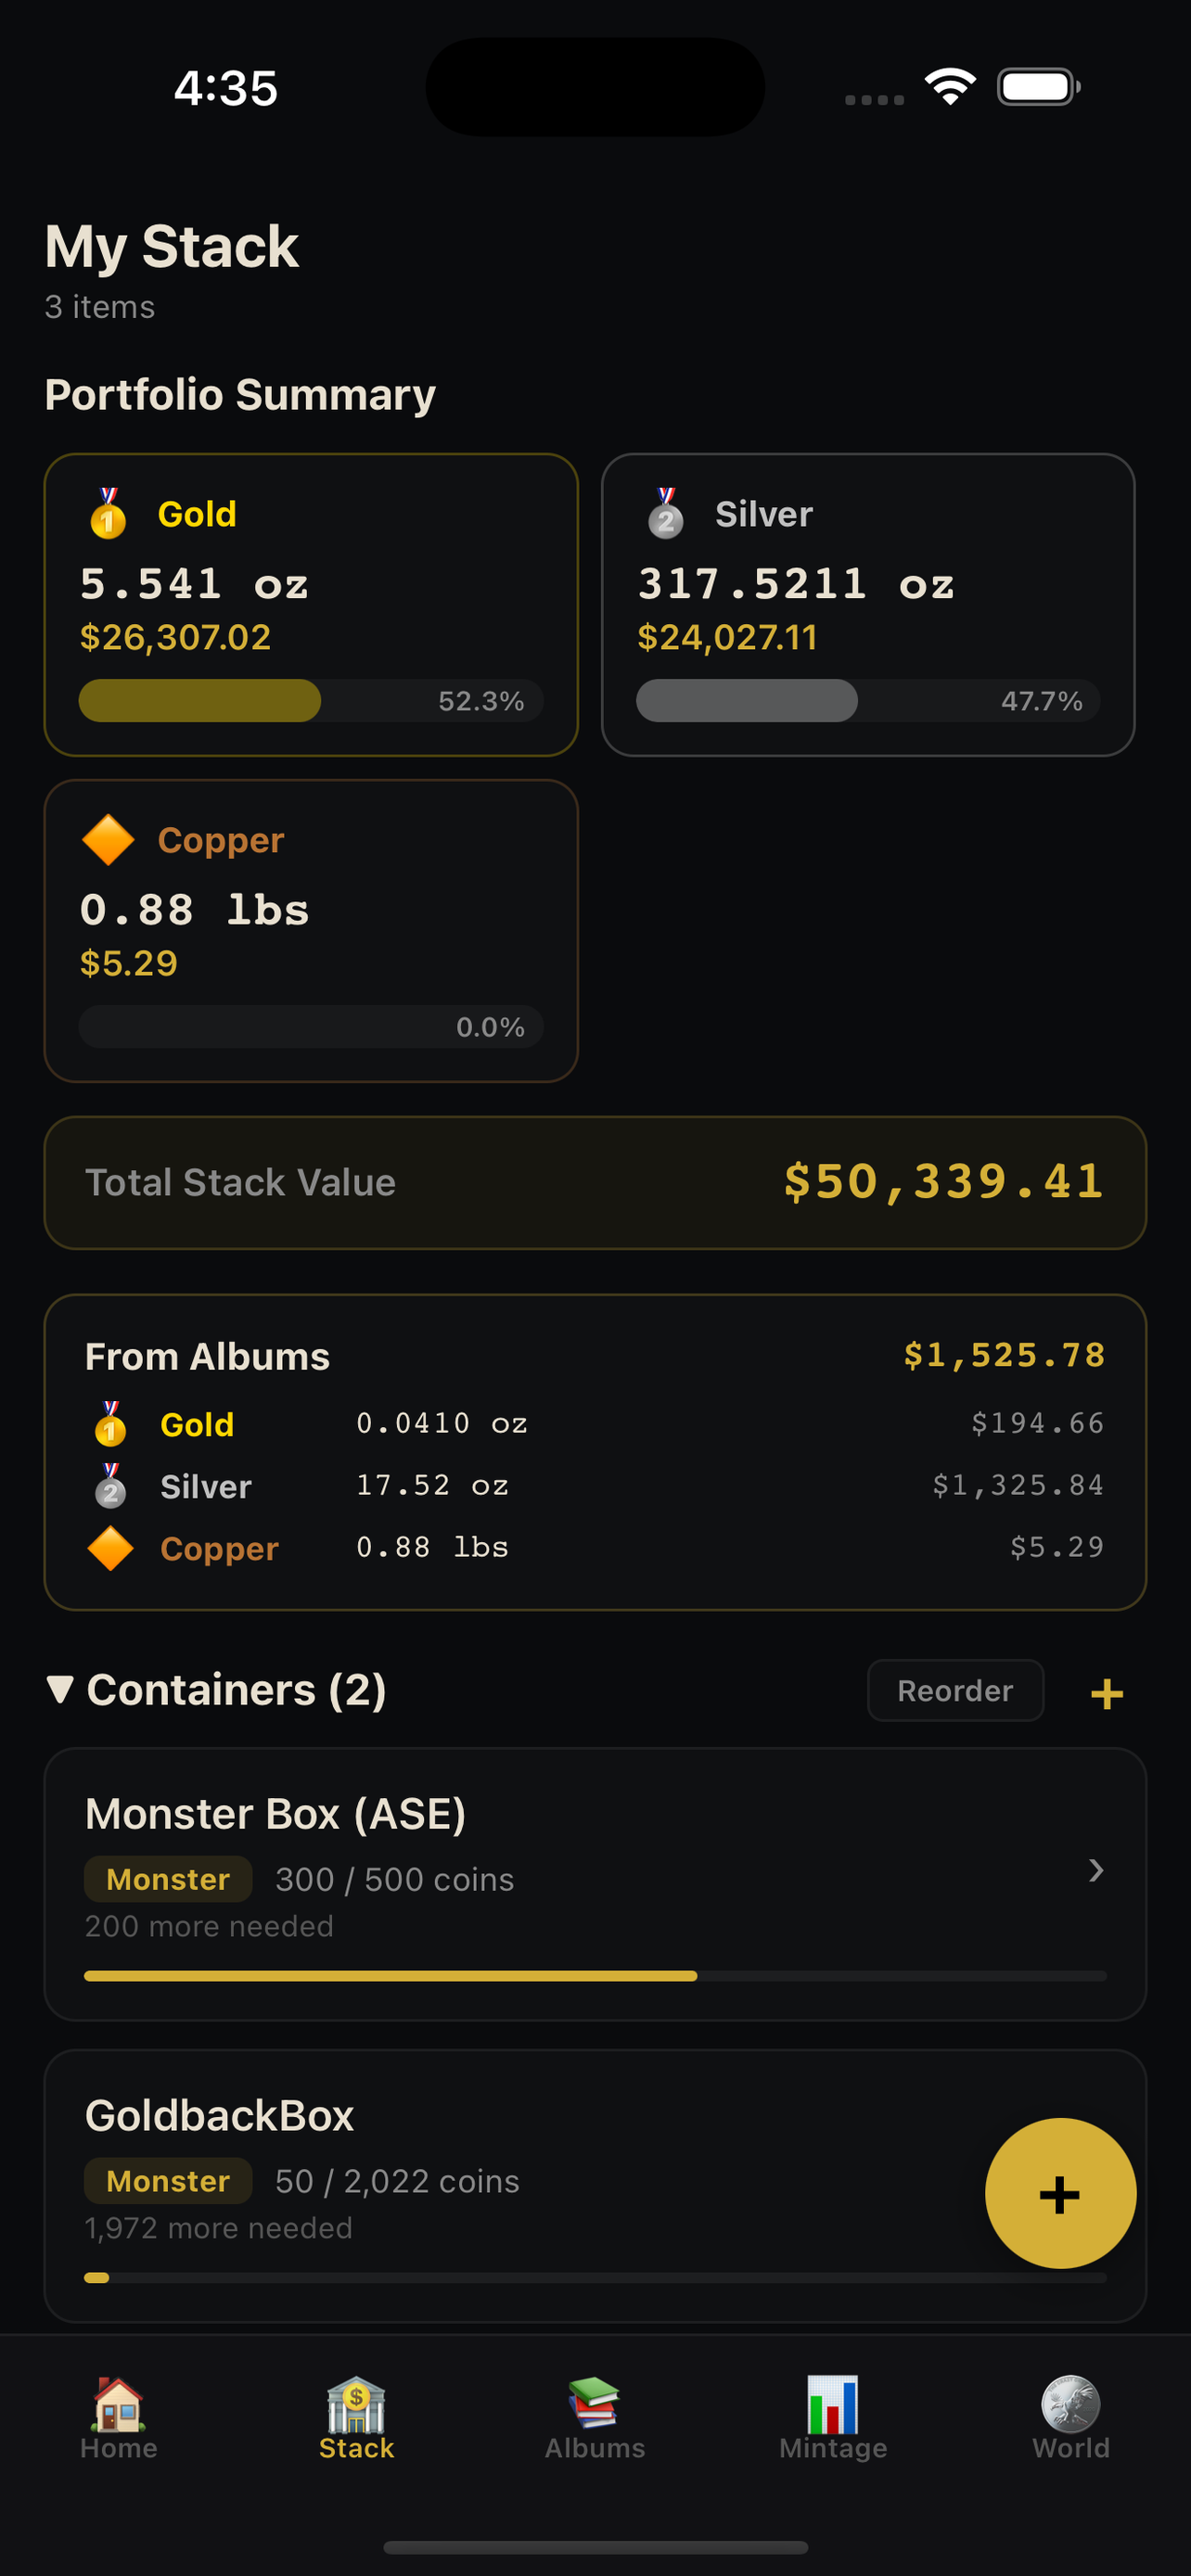
Task: Open Monster Box (ASE) details chevron
Action: (1096, 1871)
